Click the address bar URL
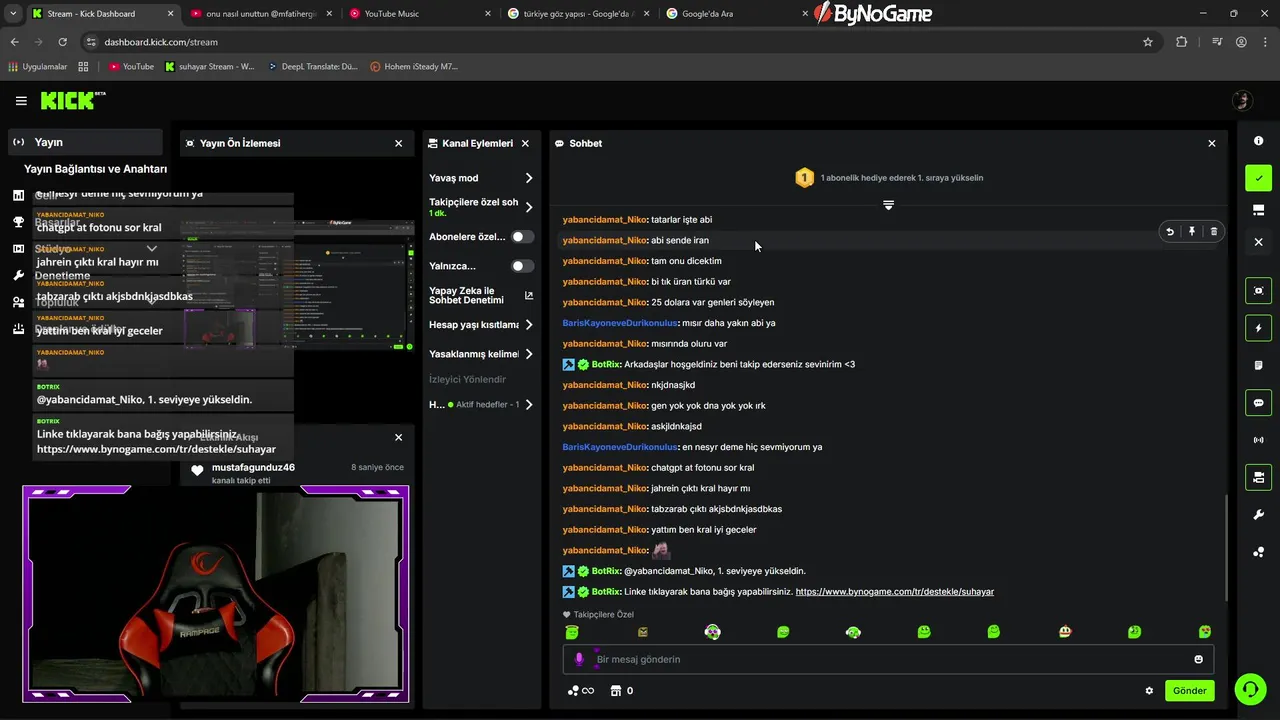 point(161,42)
